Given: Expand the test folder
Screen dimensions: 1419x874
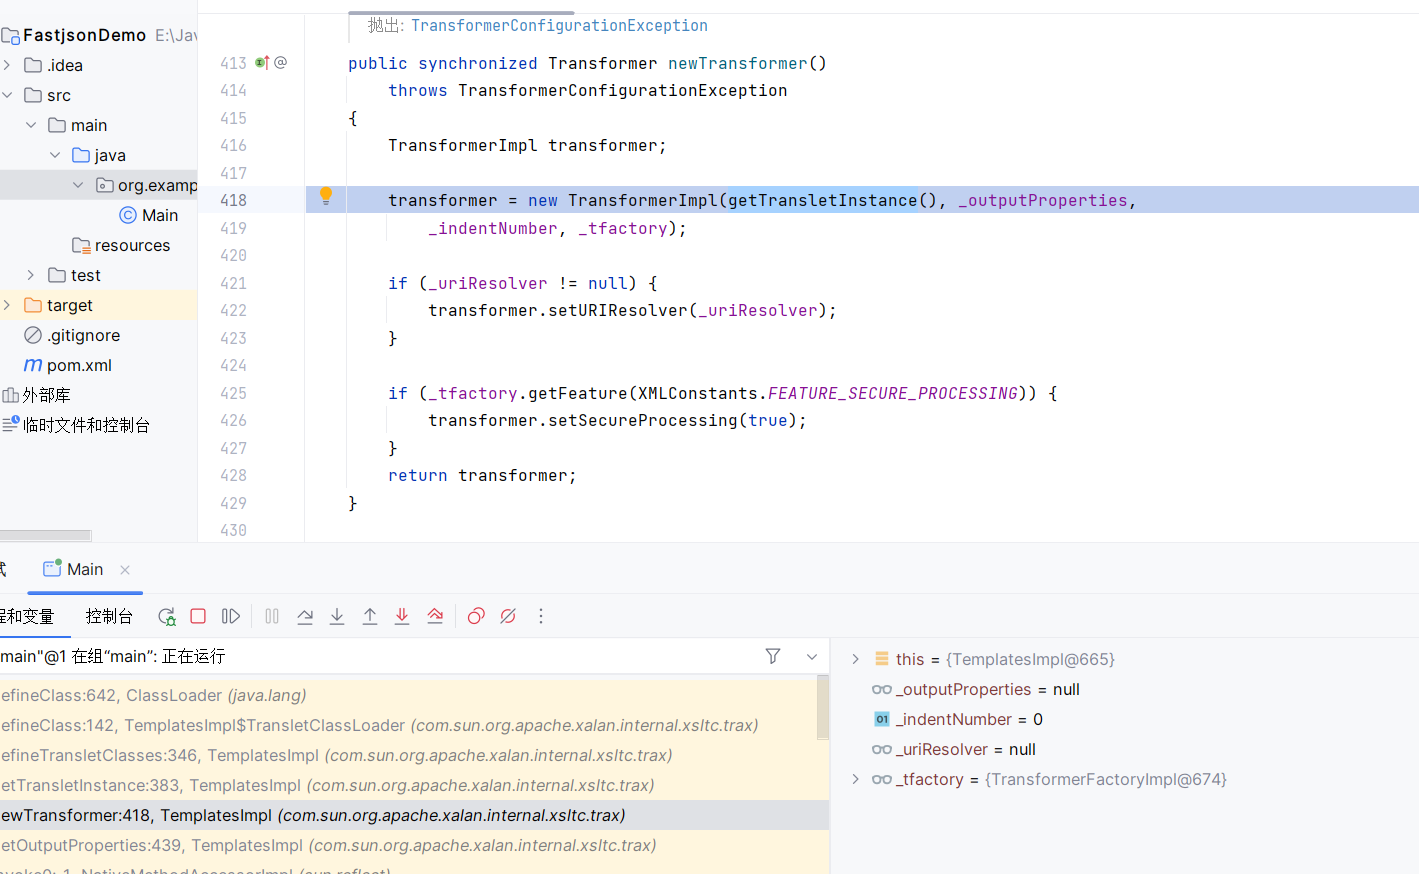Looking at the screenshot, I should click(x=31, y=275).
